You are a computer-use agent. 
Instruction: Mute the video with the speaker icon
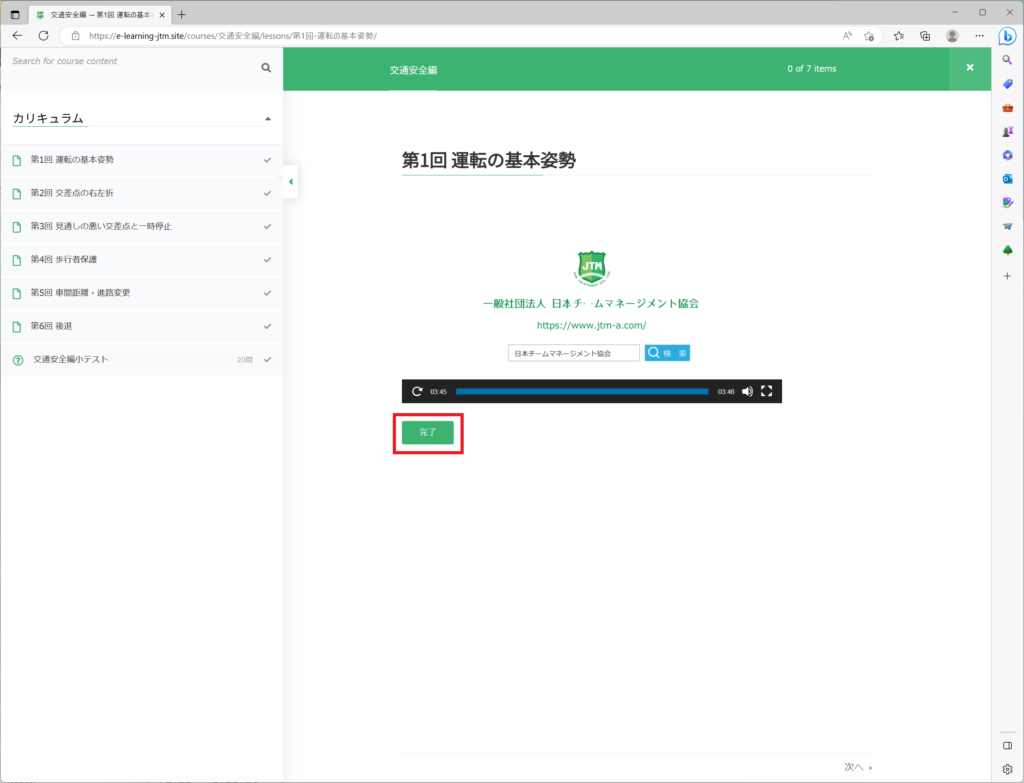click(747, 391)
